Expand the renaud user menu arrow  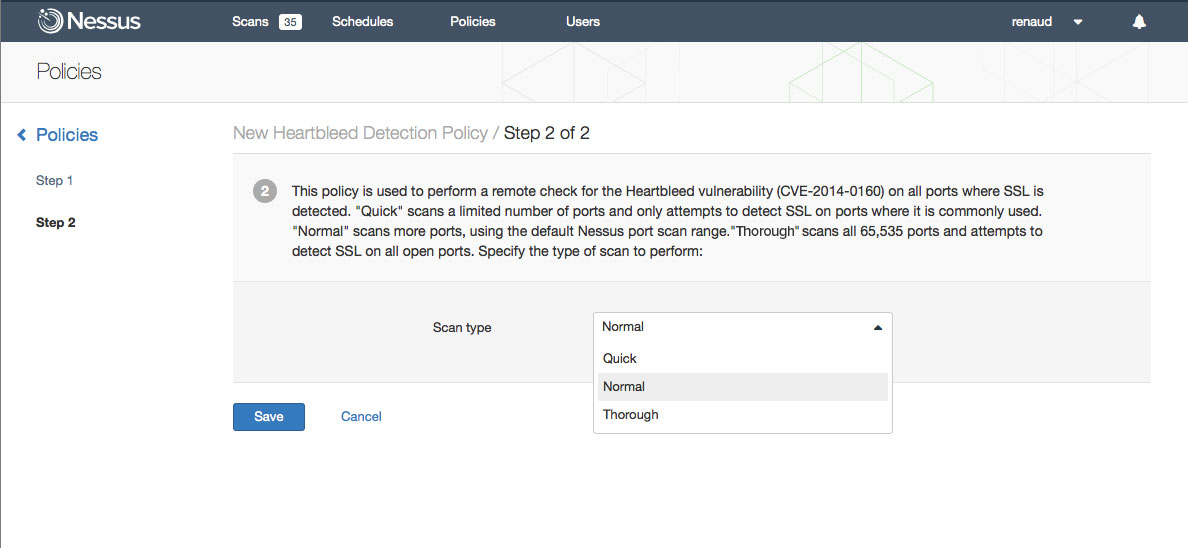click(1078, 22)
